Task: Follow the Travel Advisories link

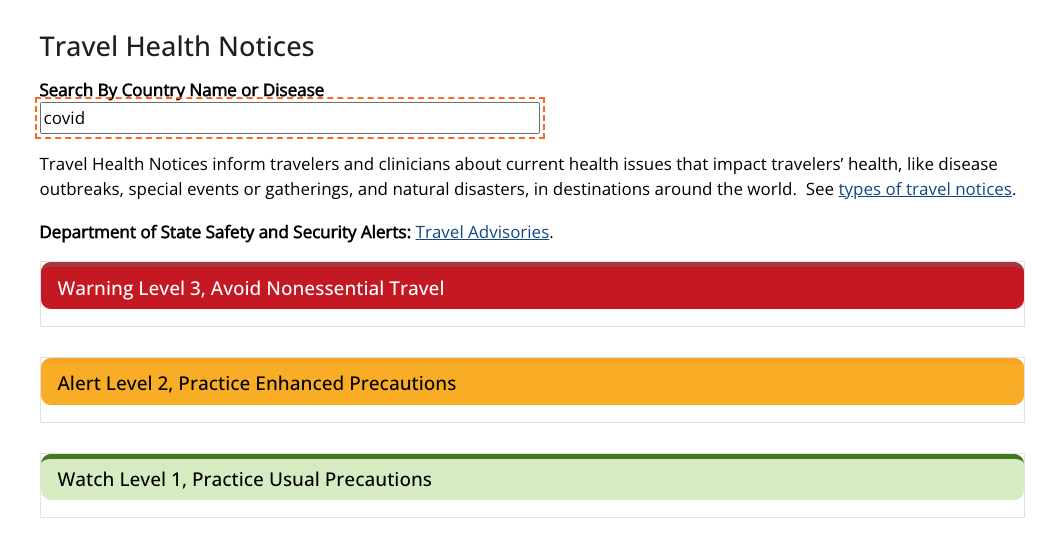Action: click(x=482, y=232)
